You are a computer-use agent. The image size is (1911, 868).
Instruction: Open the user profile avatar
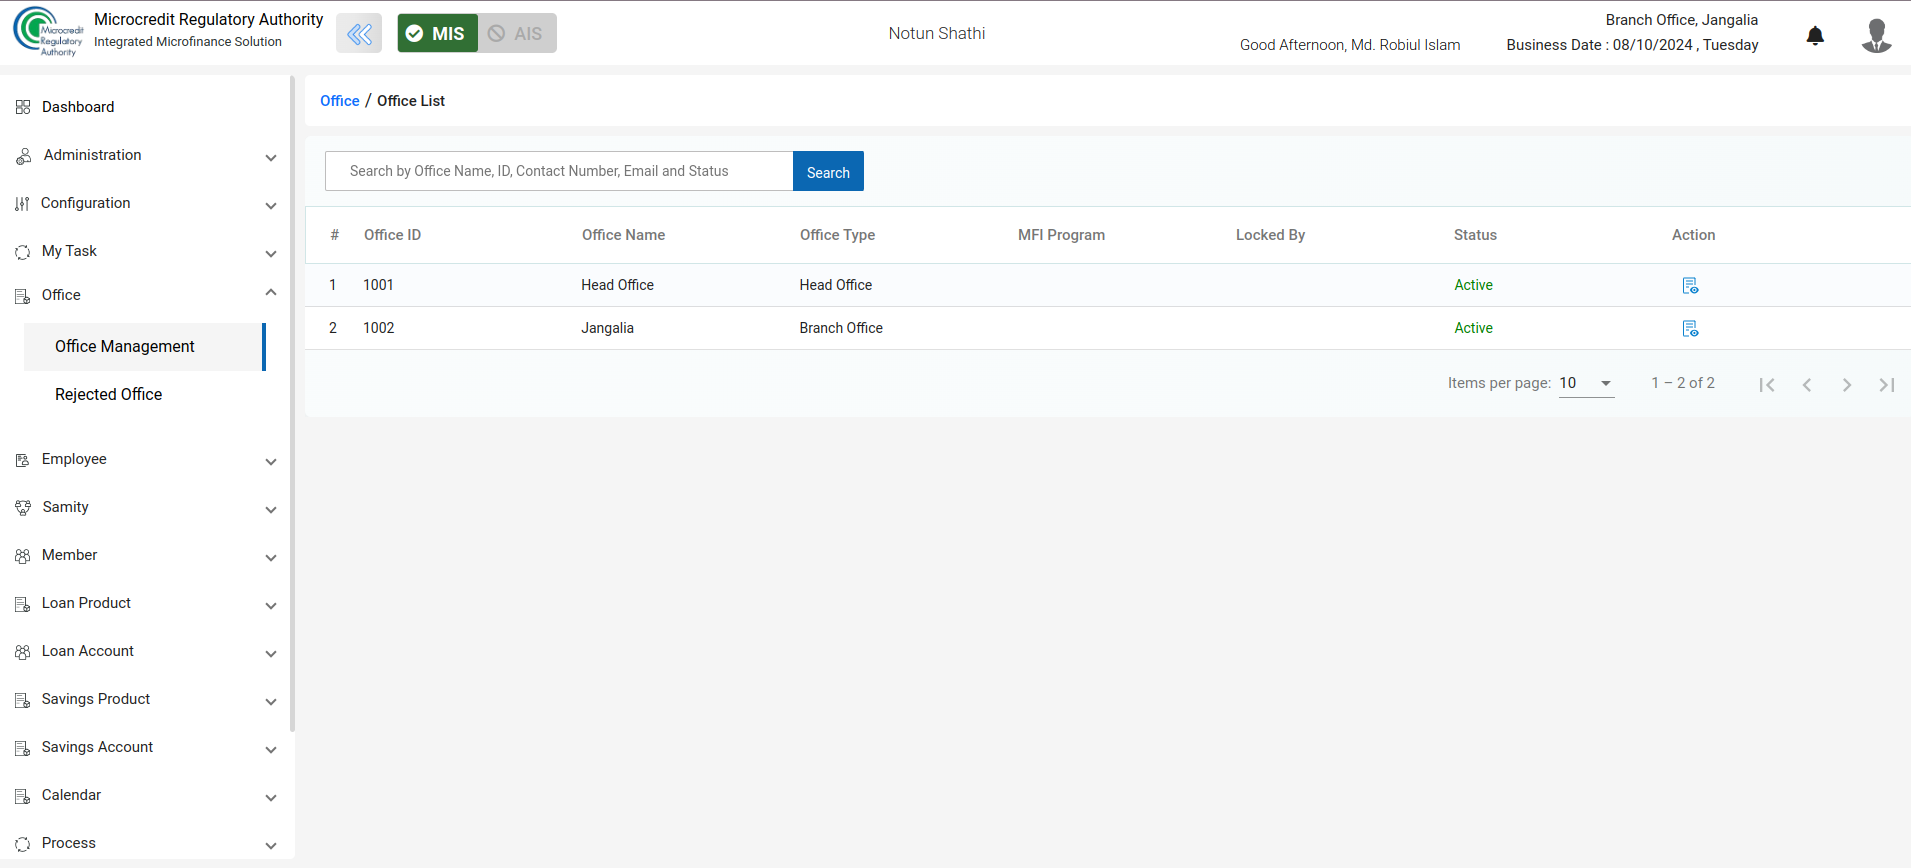(x=1876, y=35)
